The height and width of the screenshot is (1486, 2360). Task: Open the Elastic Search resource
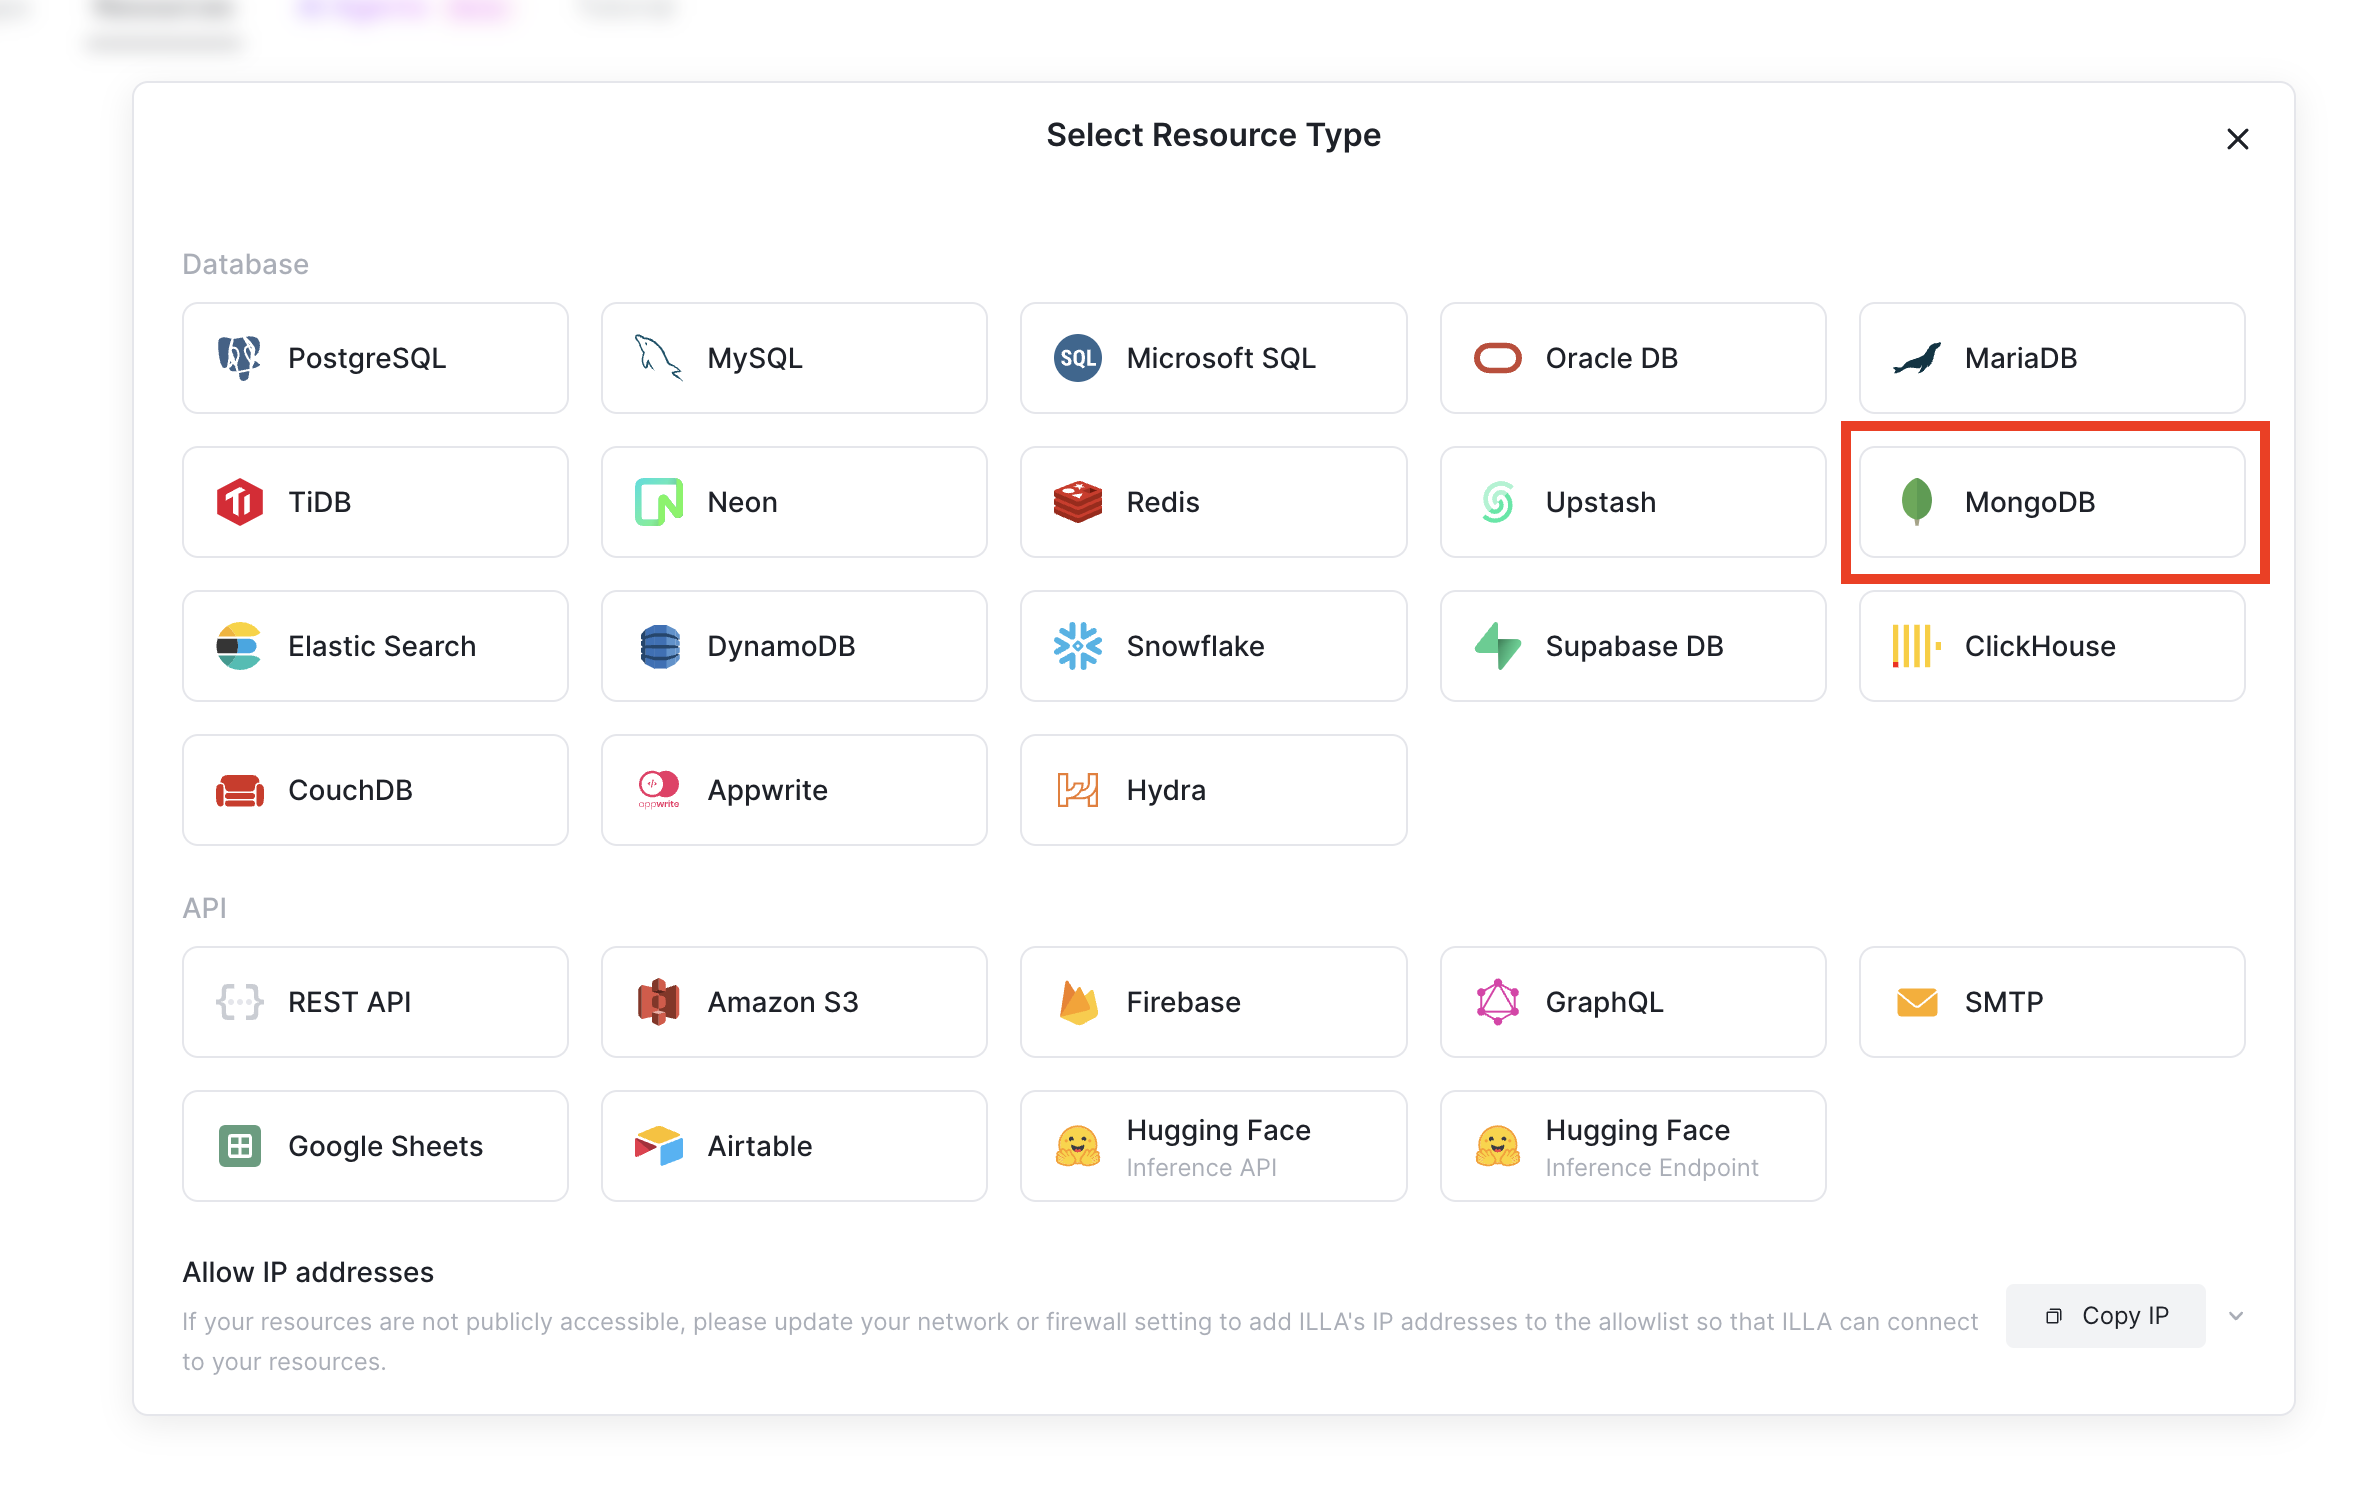click(x=374, y=645)
